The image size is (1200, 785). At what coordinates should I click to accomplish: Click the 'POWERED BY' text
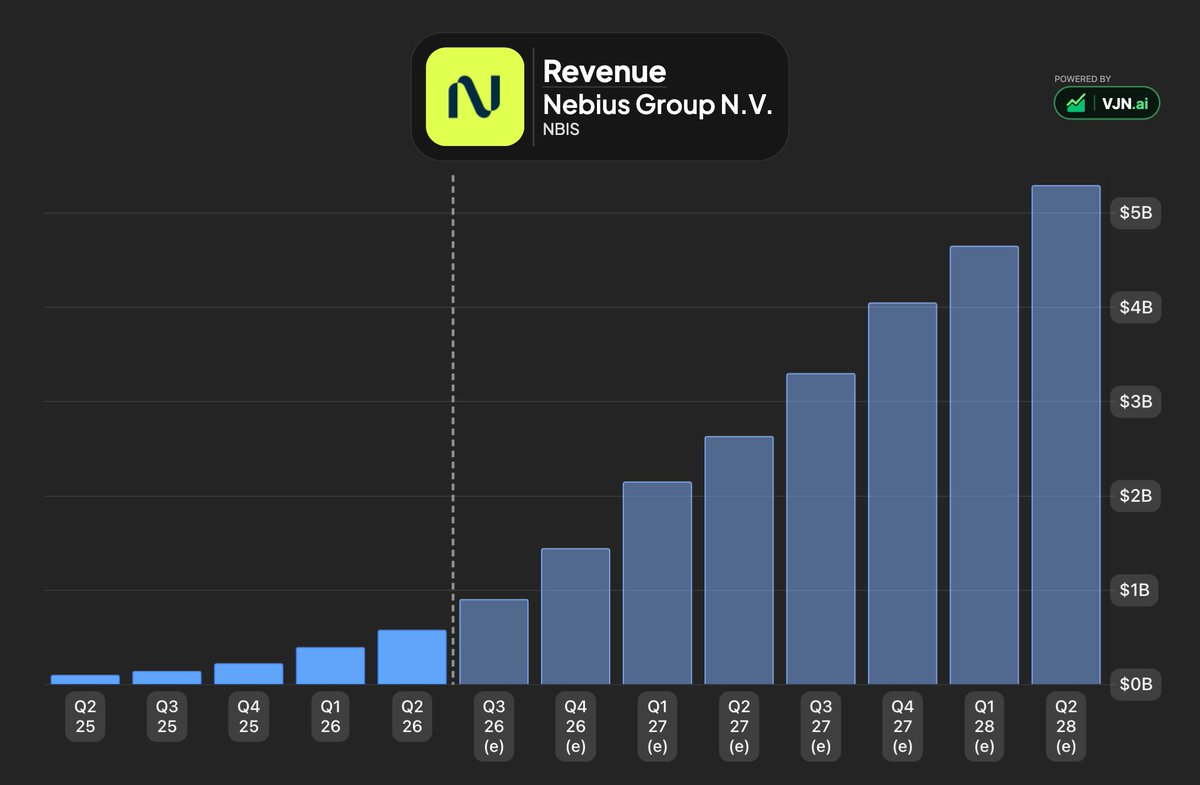click(x=1082, y=79)
